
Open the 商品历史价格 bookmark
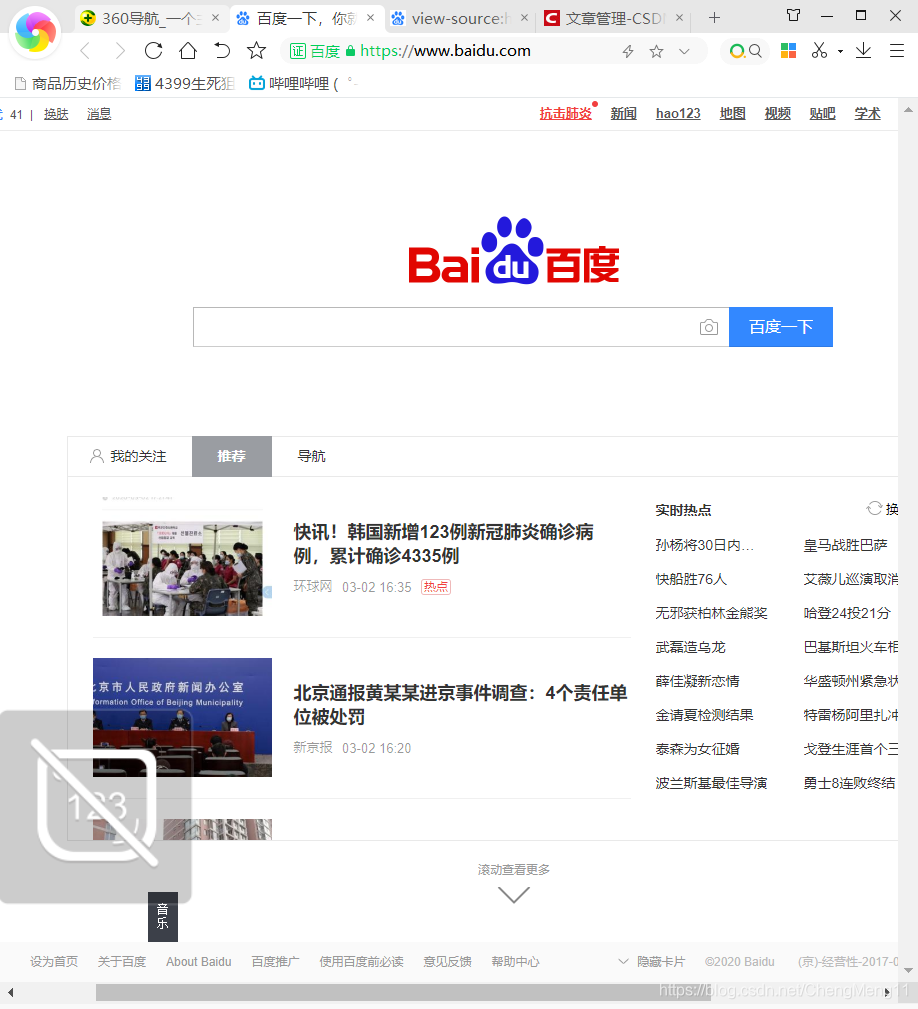point(68,83)
